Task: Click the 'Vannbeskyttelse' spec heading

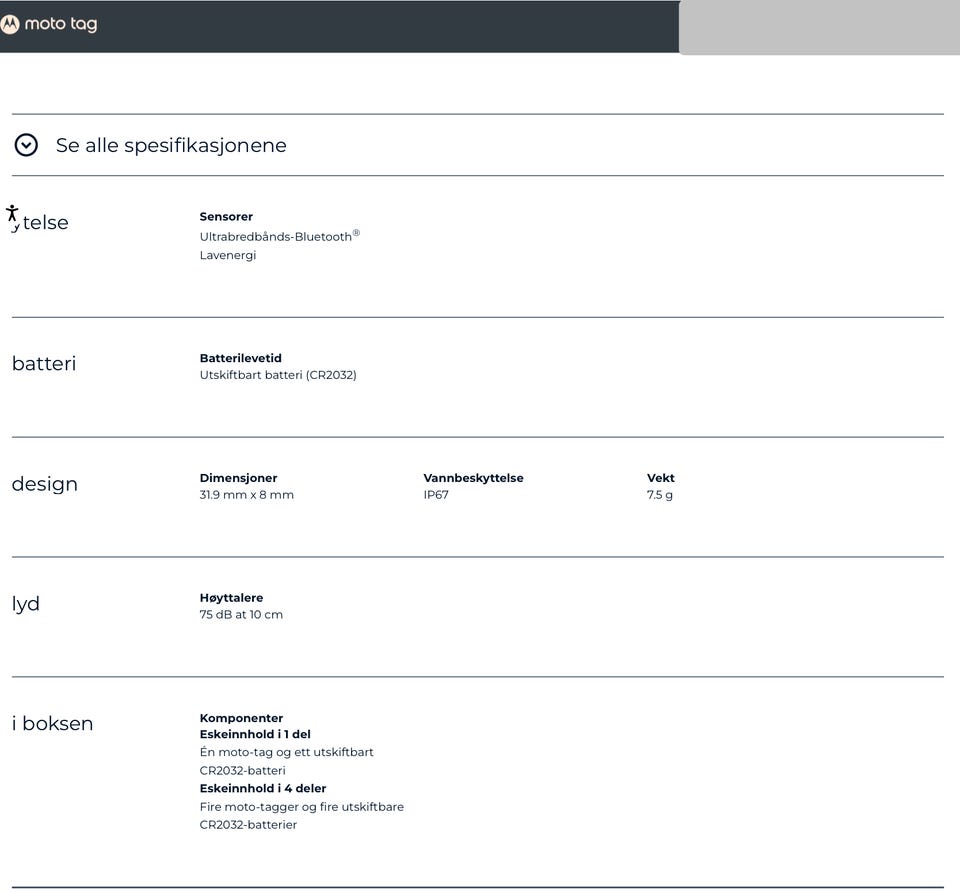Action: [x=473, y=478]
